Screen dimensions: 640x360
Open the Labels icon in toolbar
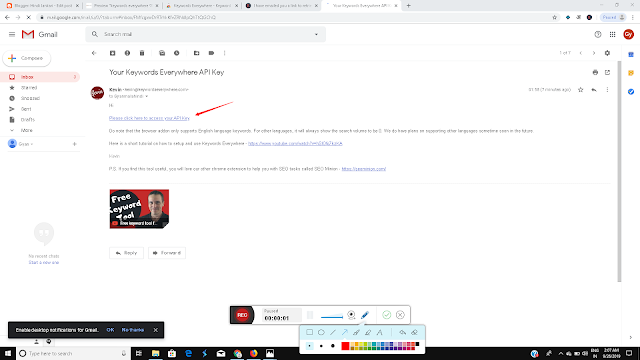pyautogui.click(x=211, y=53)
